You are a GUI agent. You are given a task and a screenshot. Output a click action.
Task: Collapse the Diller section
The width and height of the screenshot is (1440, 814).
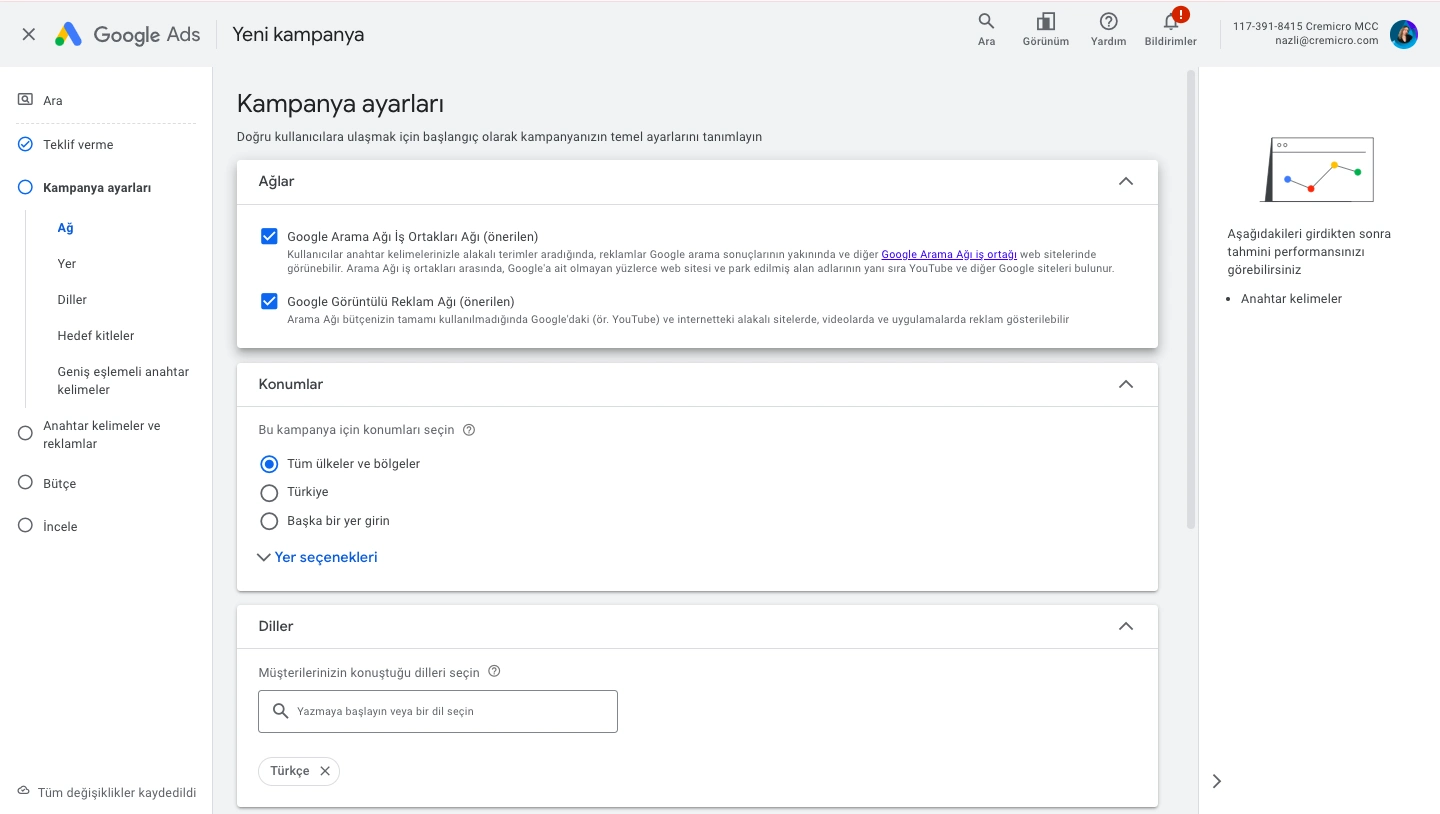1126,626
